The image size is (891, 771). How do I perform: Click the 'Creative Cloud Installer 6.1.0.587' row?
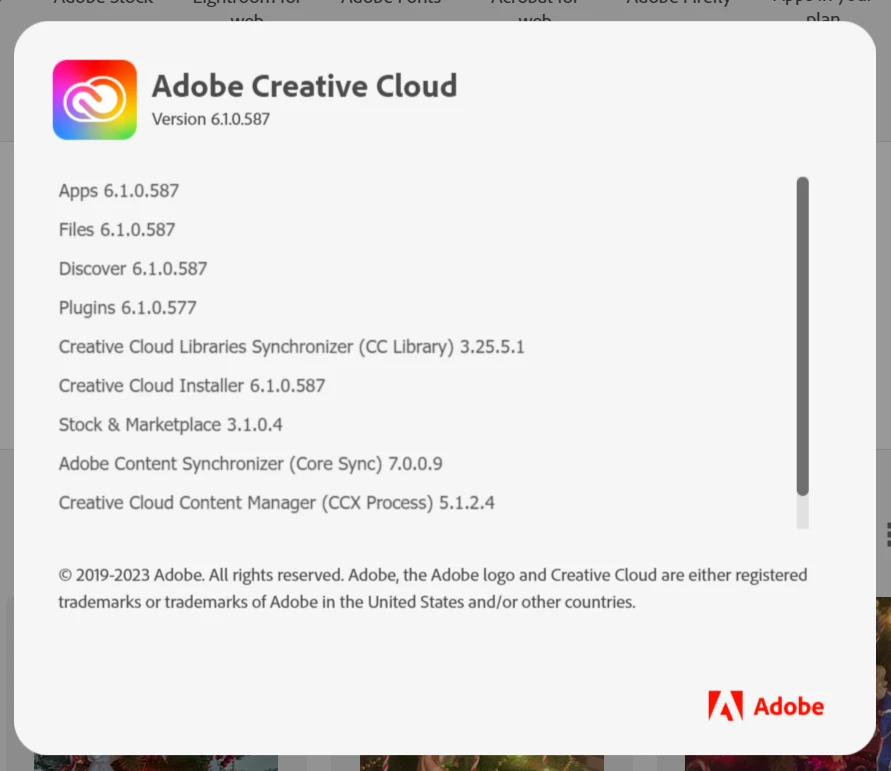point(192,386)
